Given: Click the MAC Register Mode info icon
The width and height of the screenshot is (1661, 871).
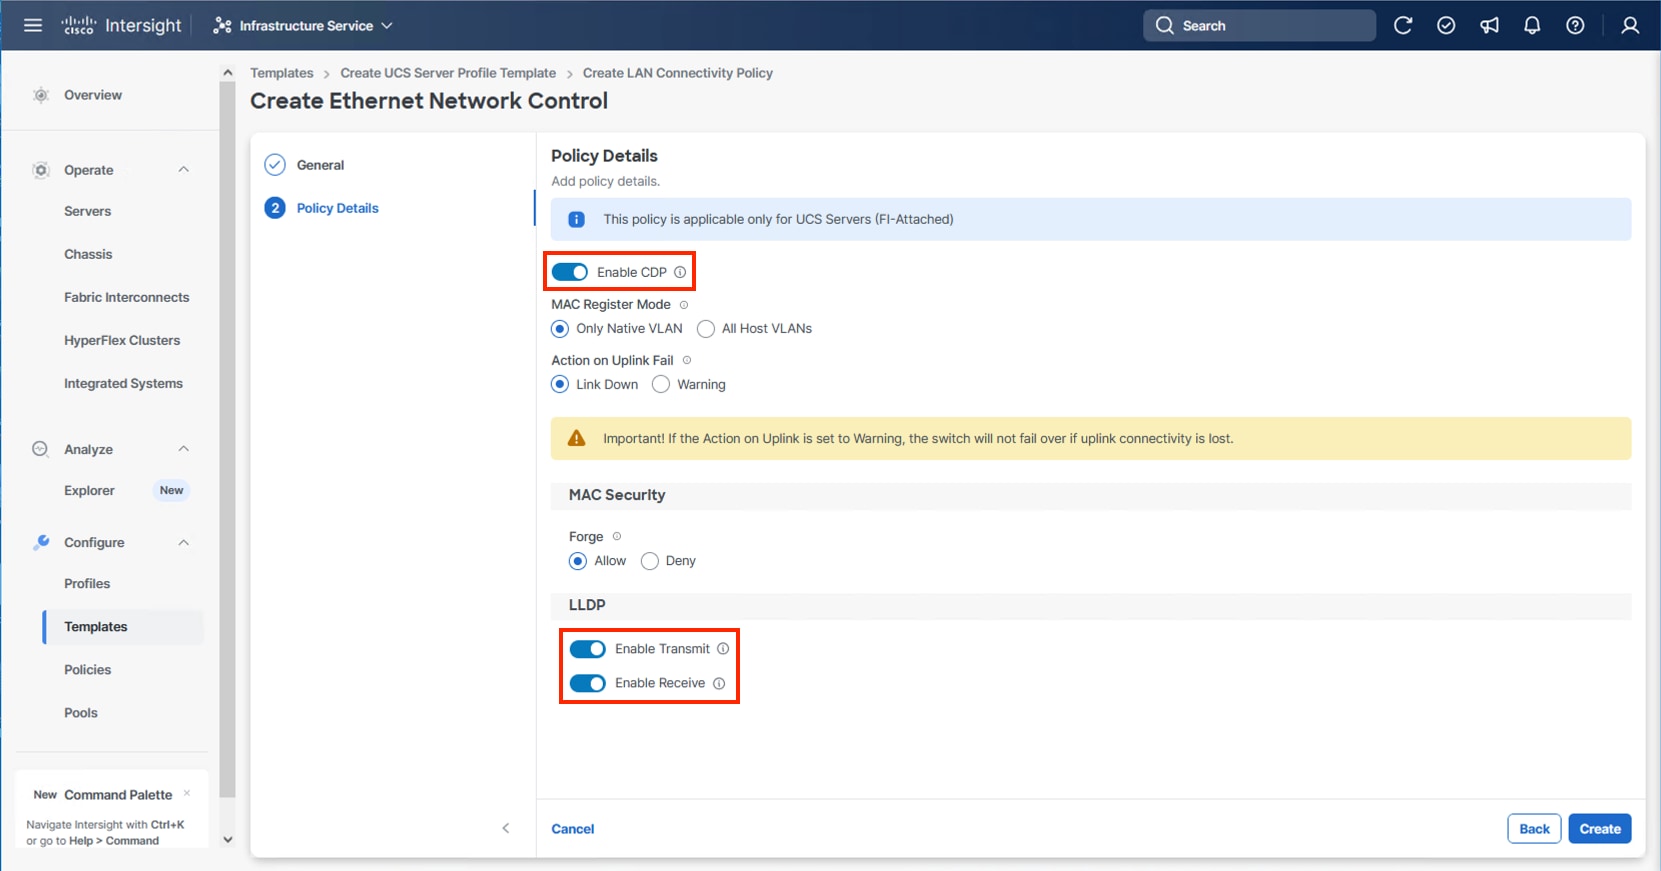Looking at the screenshot, I should [684, 305].
